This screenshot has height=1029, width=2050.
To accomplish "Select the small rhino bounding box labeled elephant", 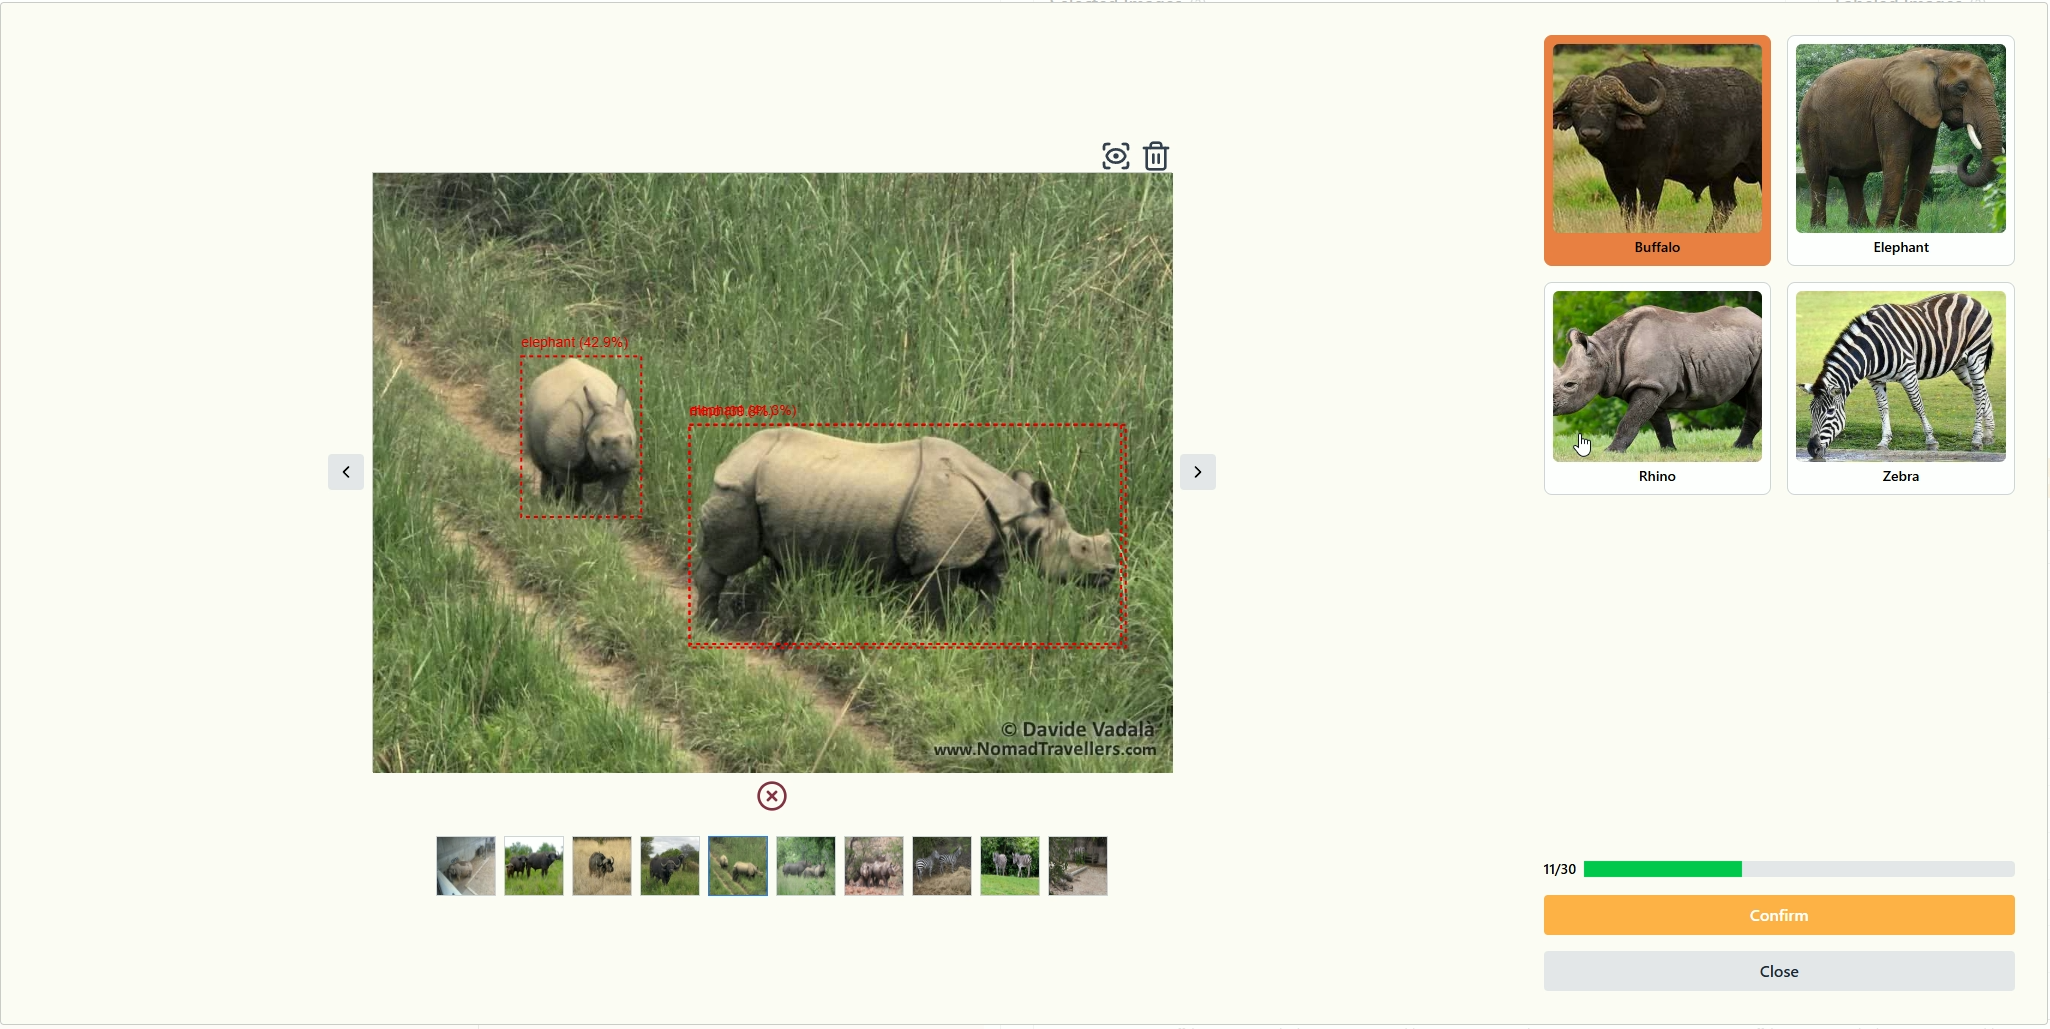I will click(x=581, y=437).
